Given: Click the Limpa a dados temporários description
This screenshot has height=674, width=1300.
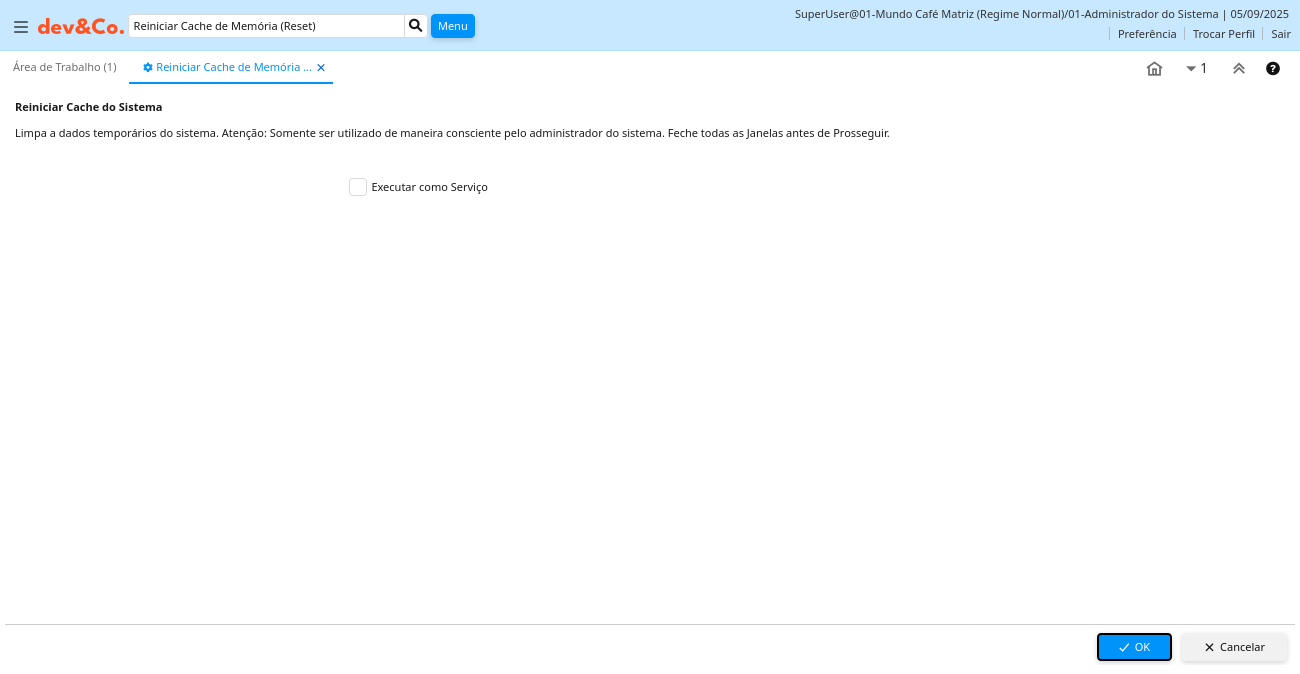Looking at the screenshot, I should tap(452, 133).
